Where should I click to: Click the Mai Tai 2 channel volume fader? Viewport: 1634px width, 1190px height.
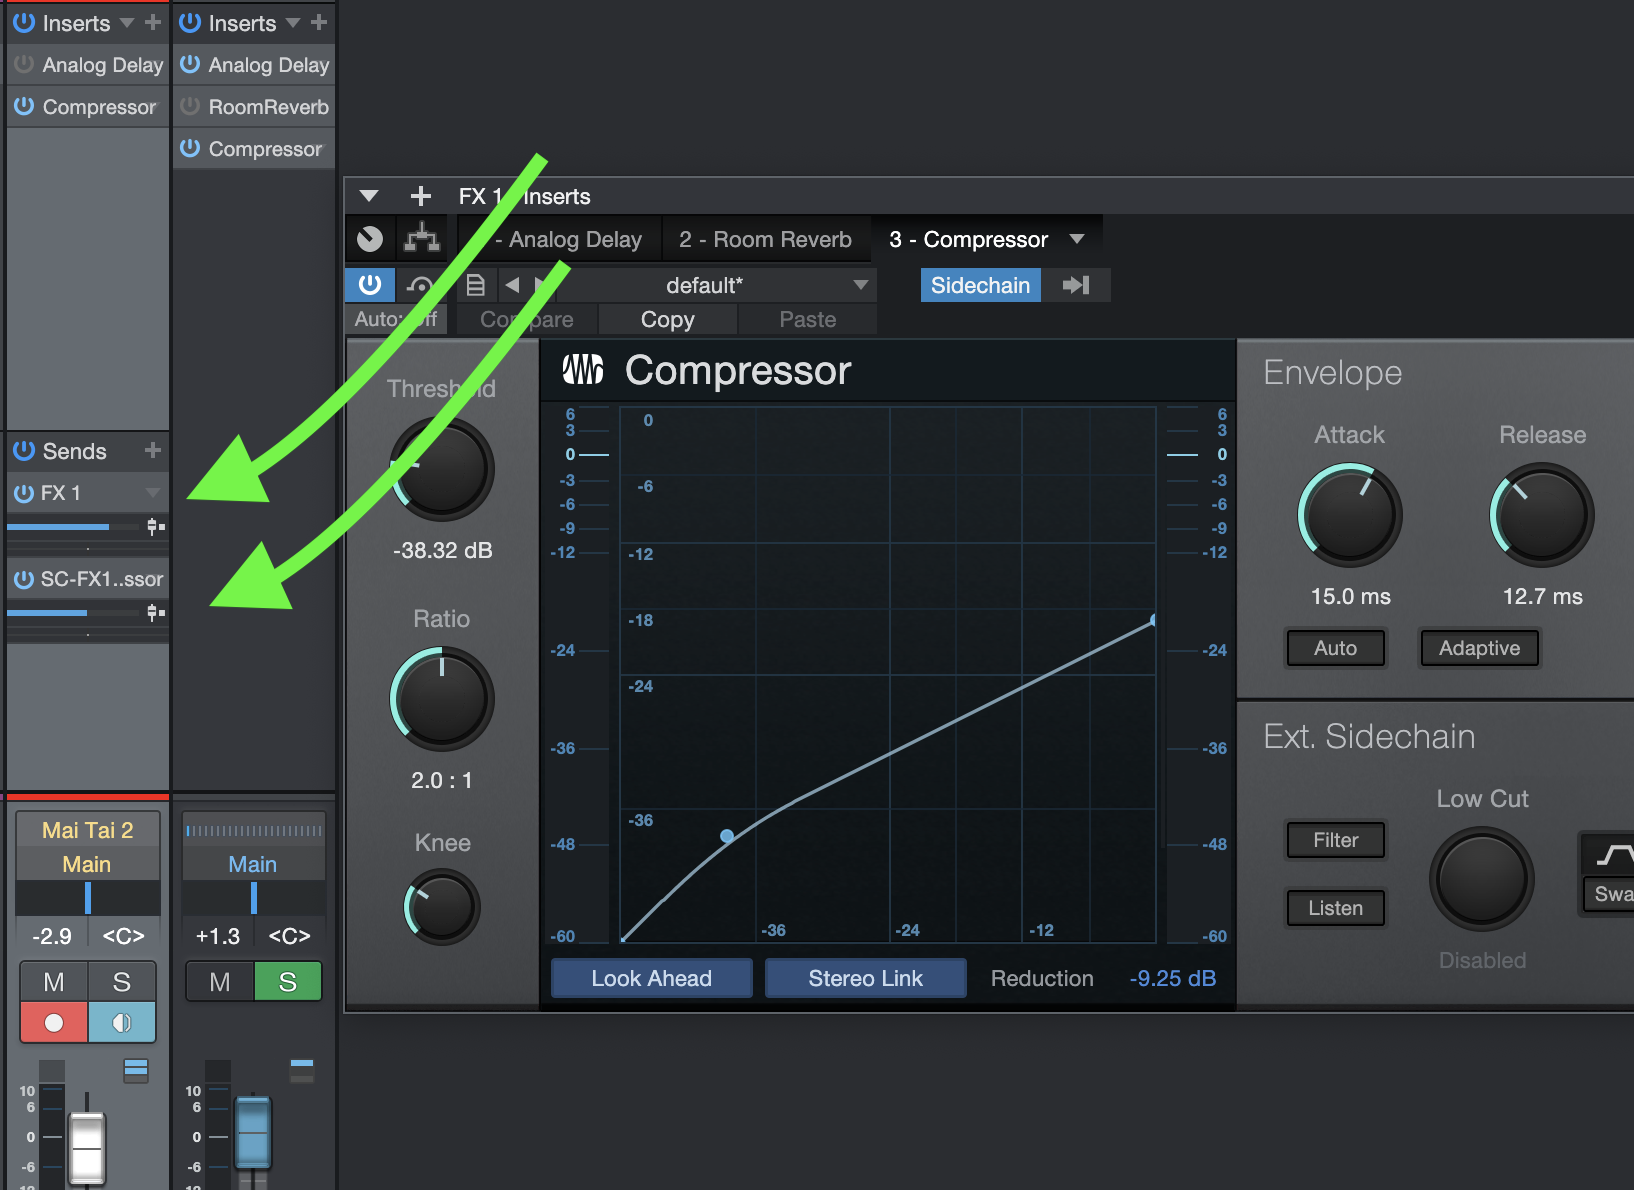(87, 1147)
